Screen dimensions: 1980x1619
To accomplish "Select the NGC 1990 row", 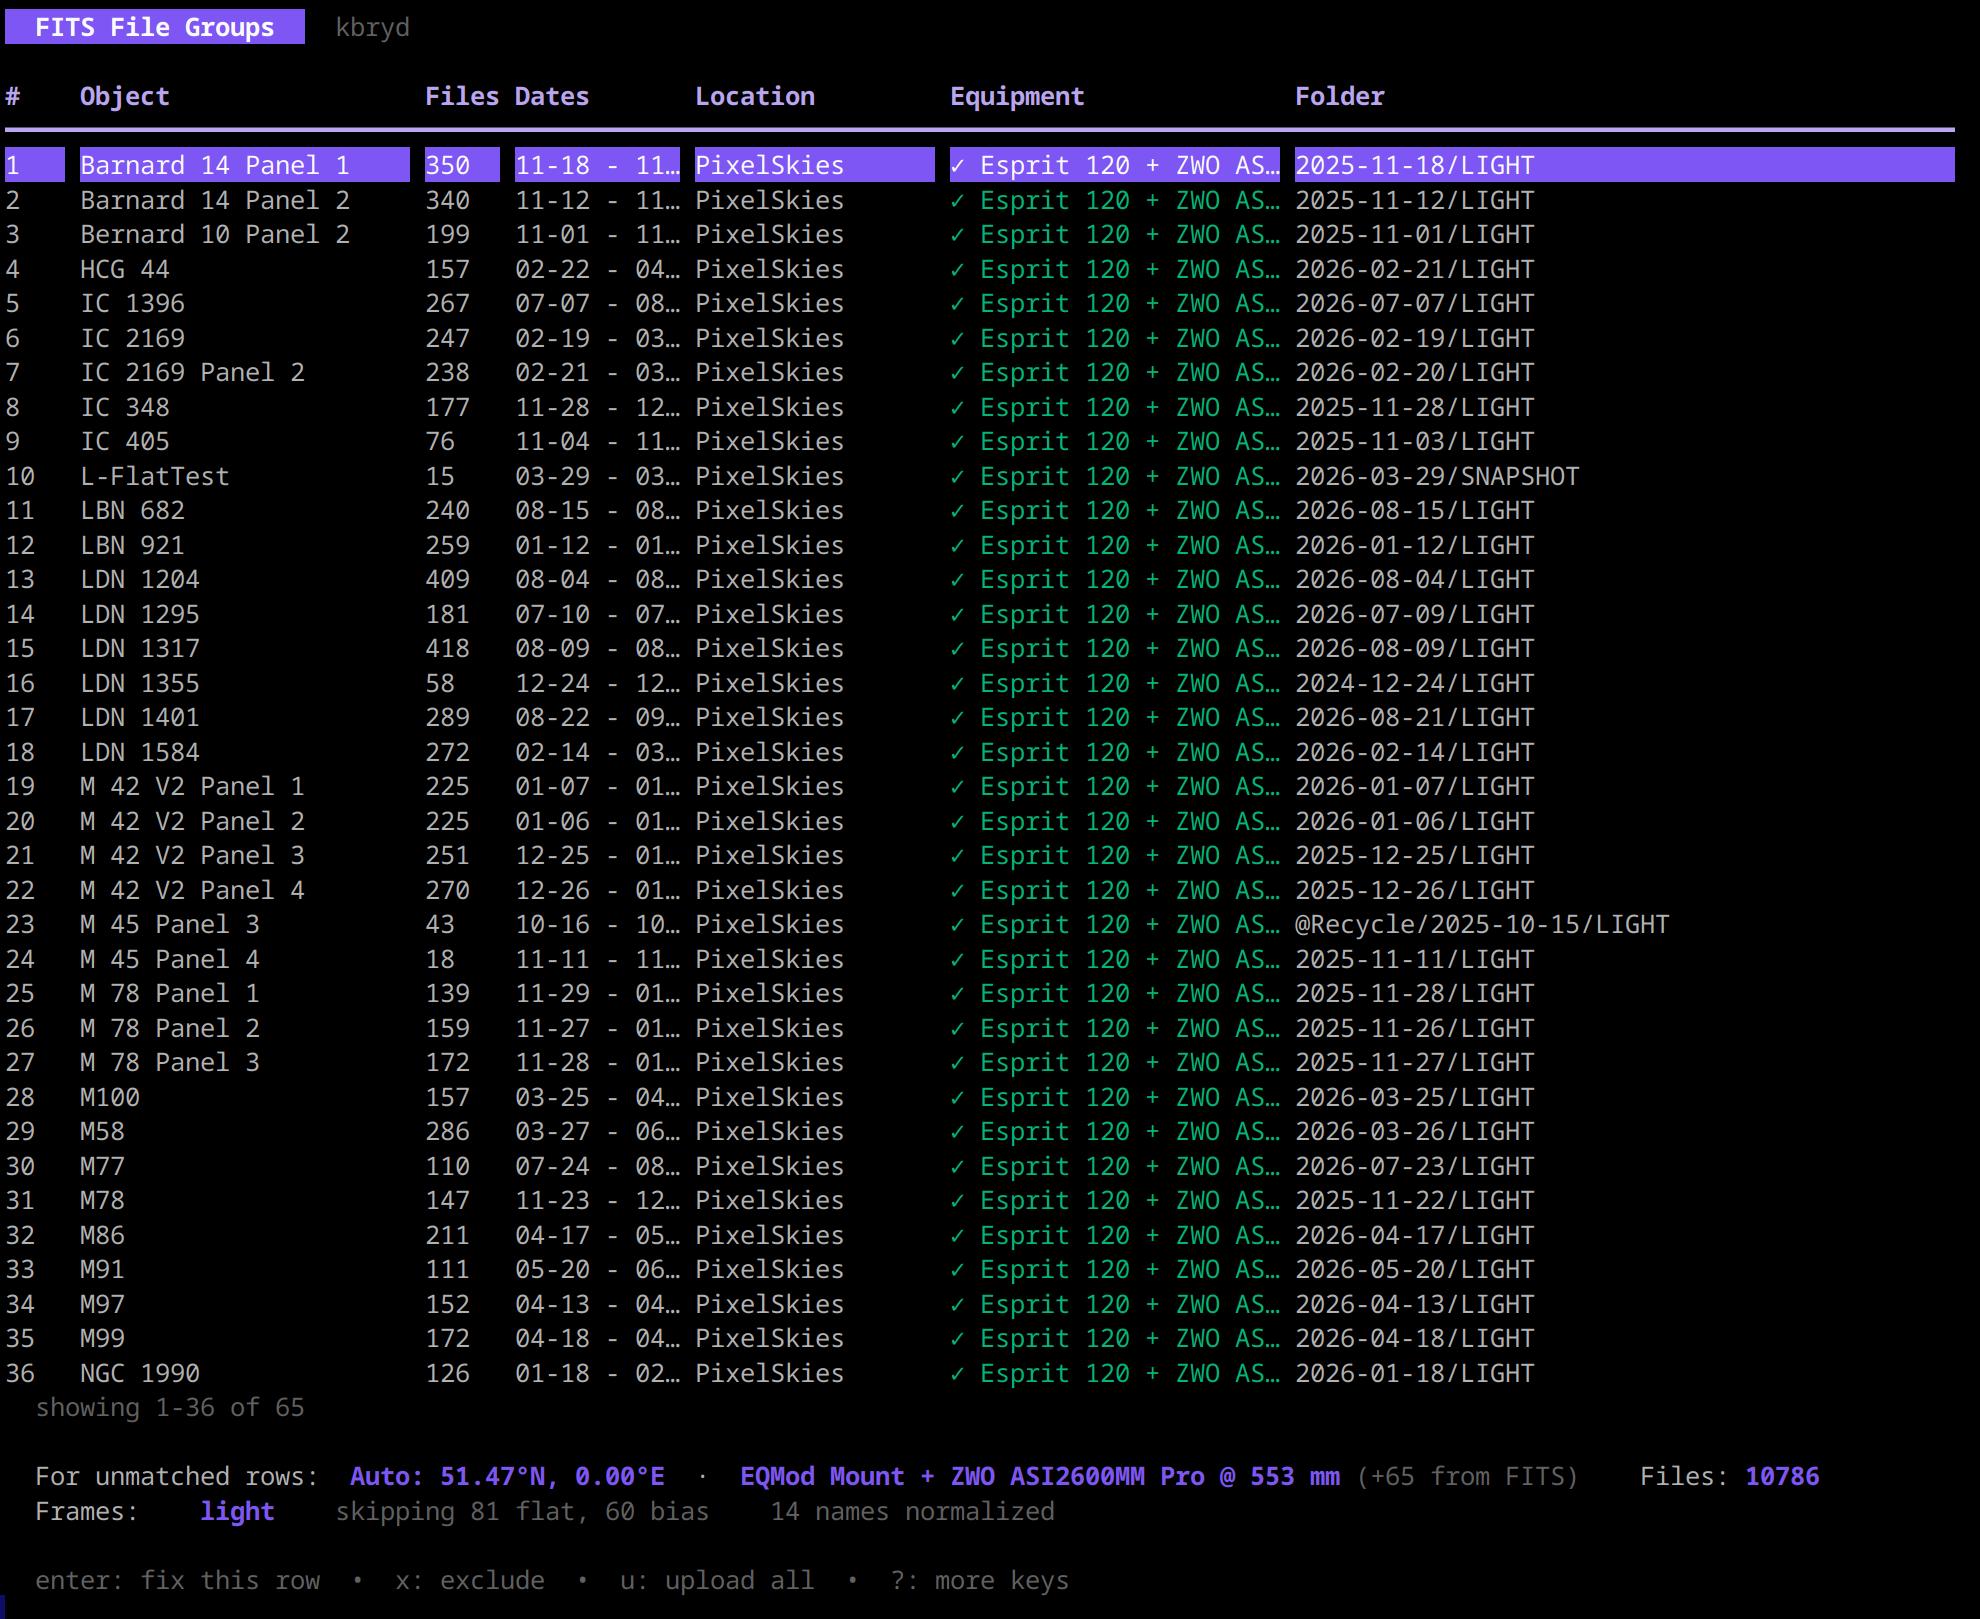I will point(980,1373).
